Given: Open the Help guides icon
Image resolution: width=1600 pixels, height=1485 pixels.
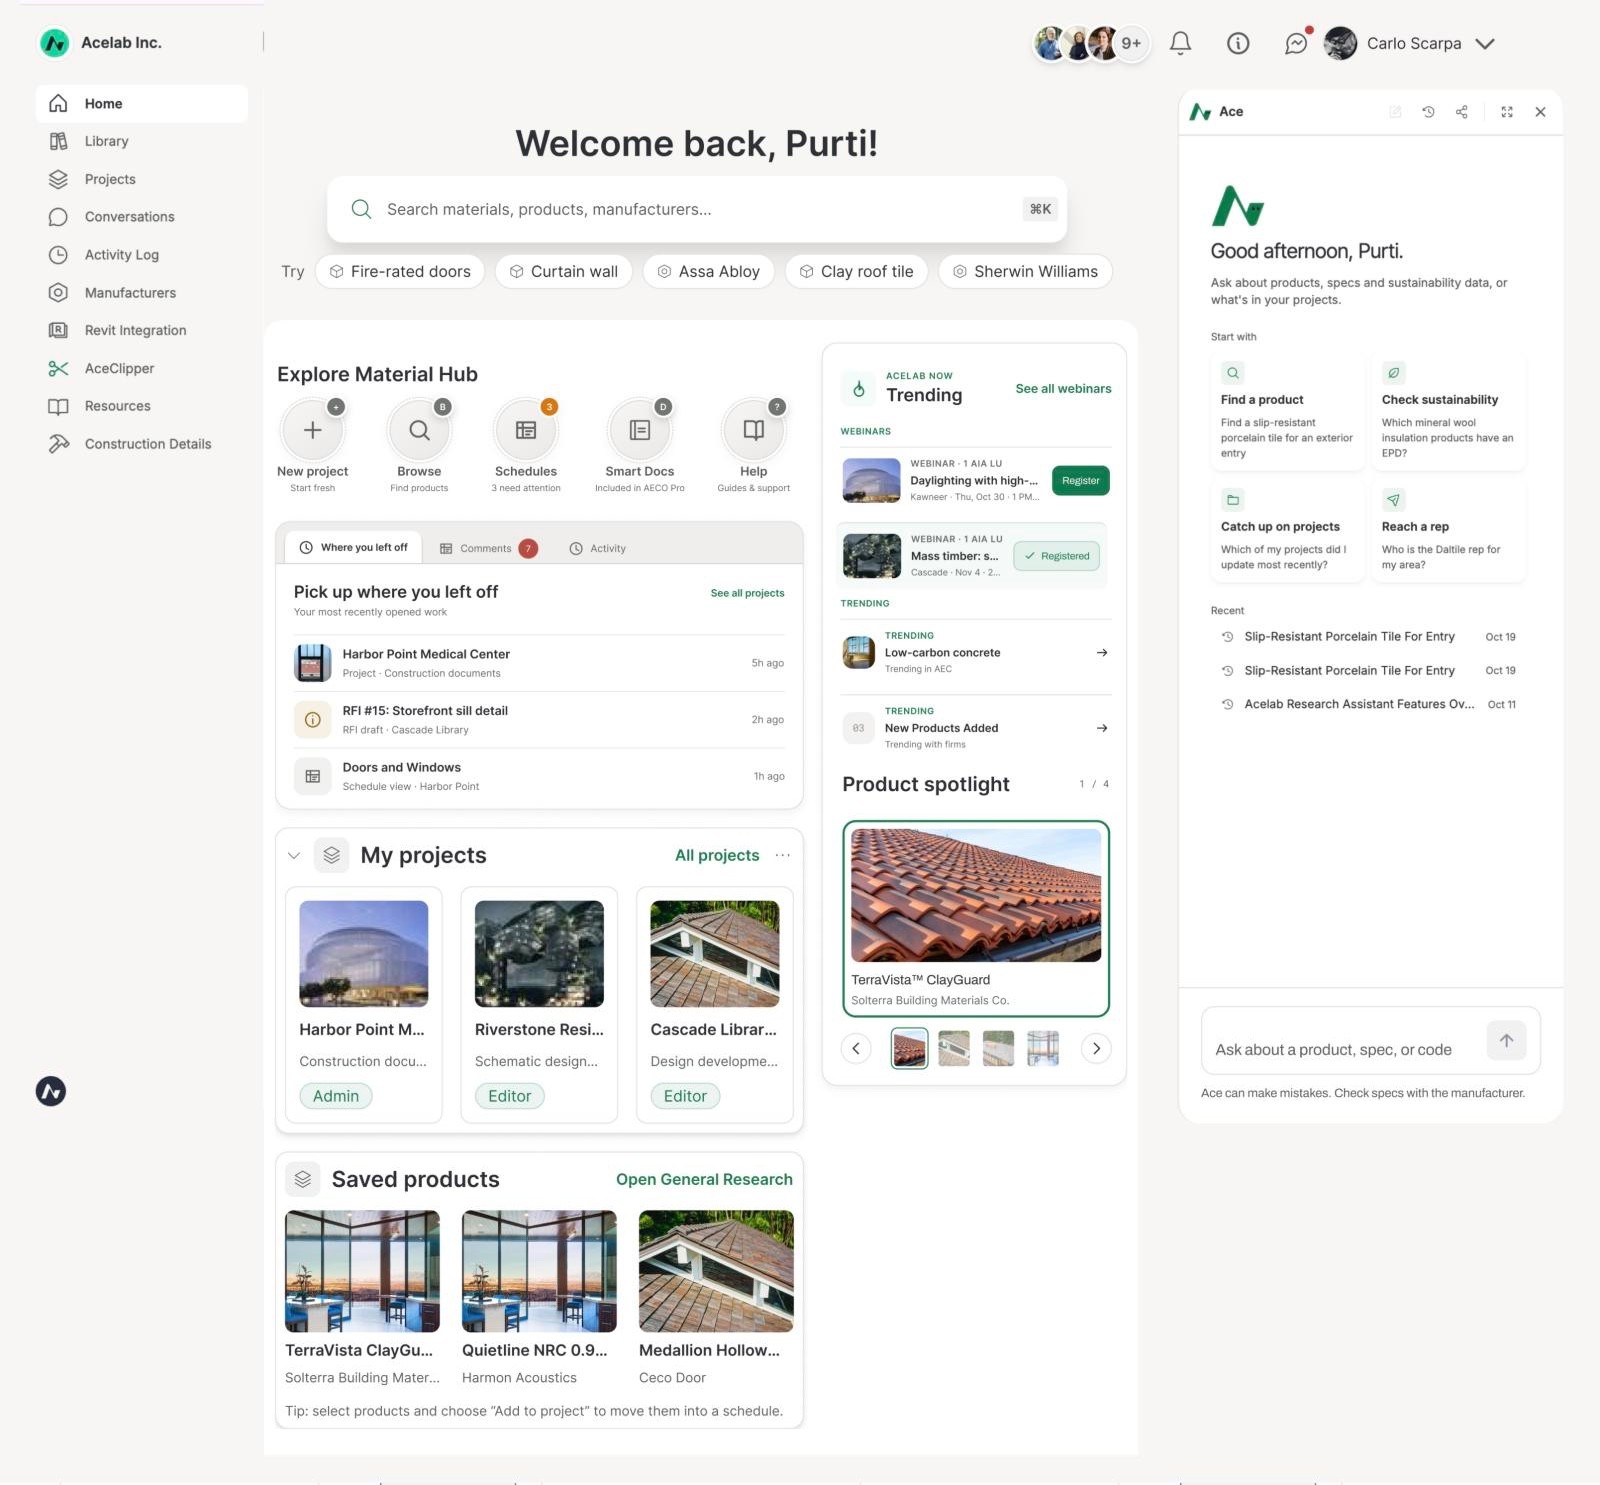Looking at the screenshot, I should 754,430.
